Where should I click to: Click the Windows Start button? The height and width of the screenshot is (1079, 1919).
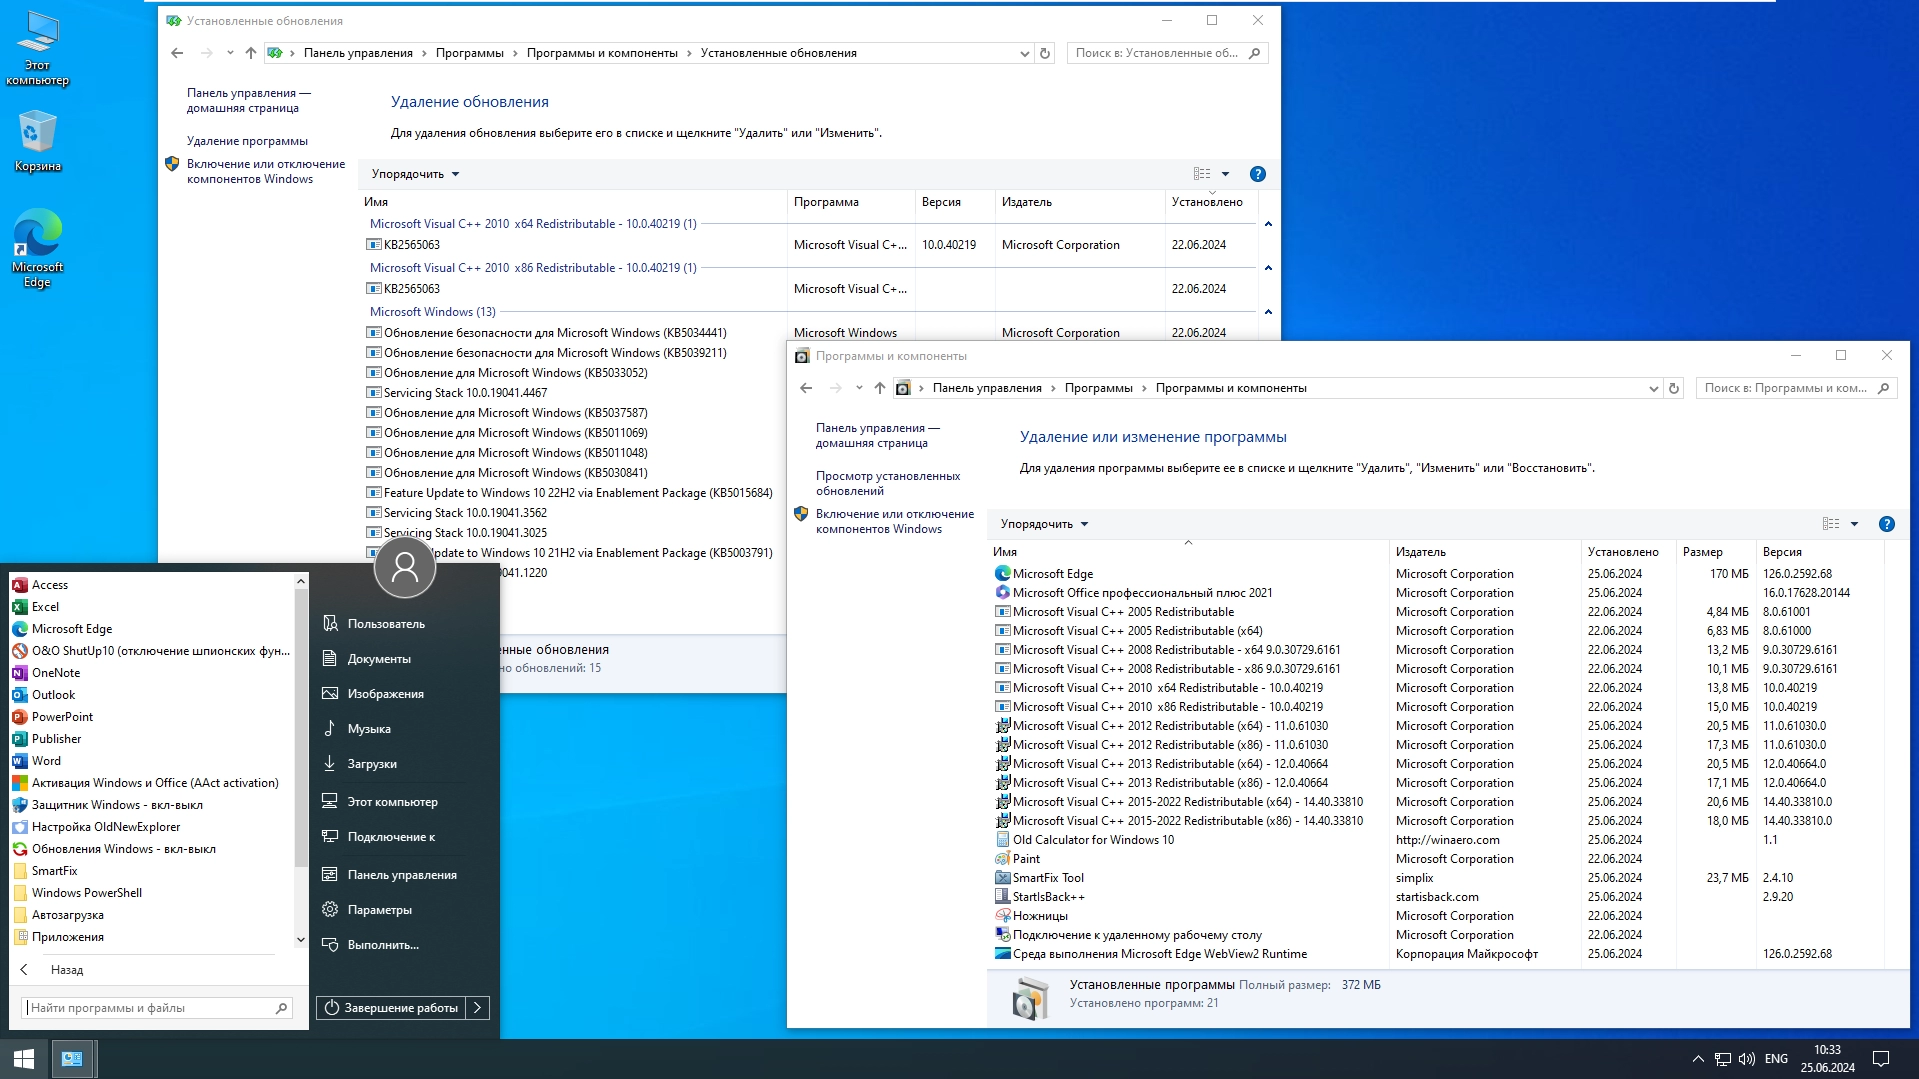pyautogui.click(x=24, y=1058)
